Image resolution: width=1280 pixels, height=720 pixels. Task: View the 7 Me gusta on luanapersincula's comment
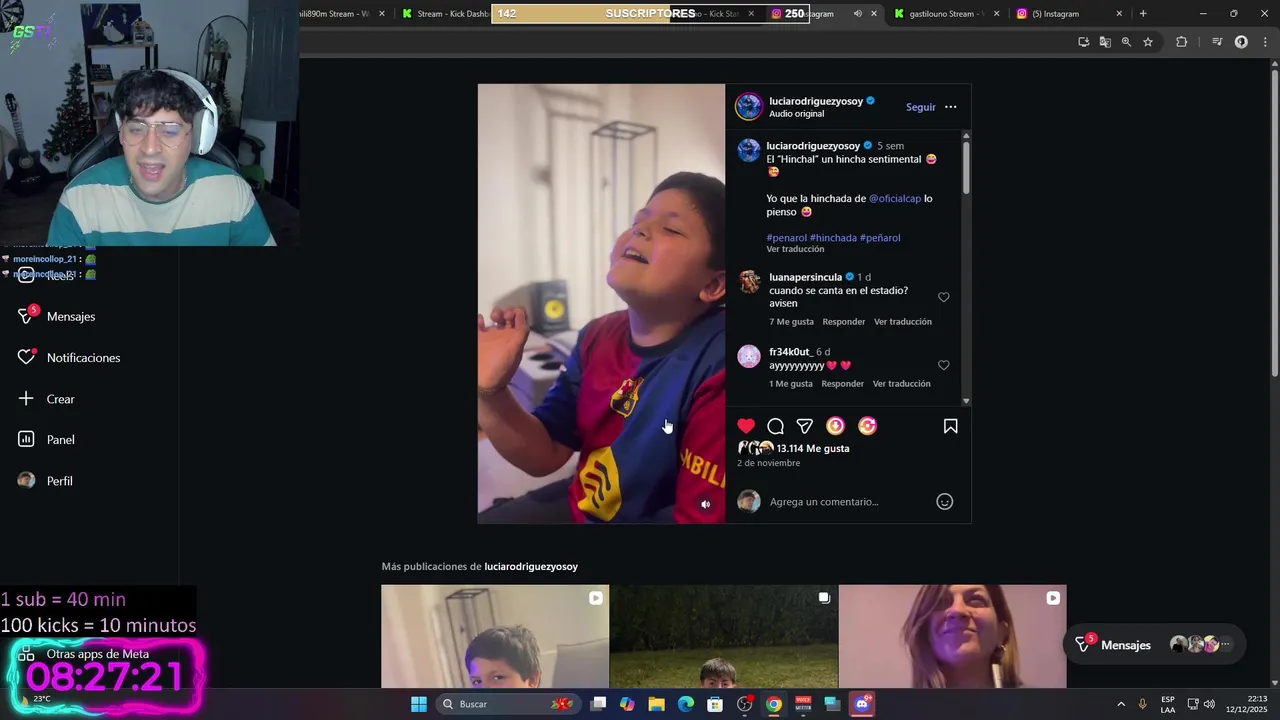coord(791,322)
